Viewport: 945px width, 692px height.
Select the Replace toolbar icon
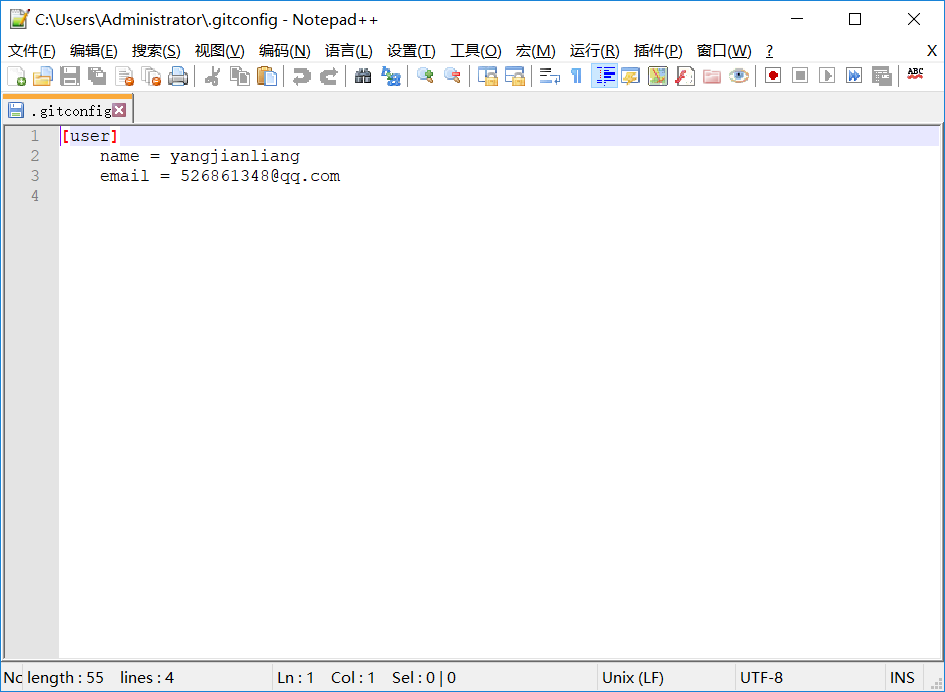[391, 75]
